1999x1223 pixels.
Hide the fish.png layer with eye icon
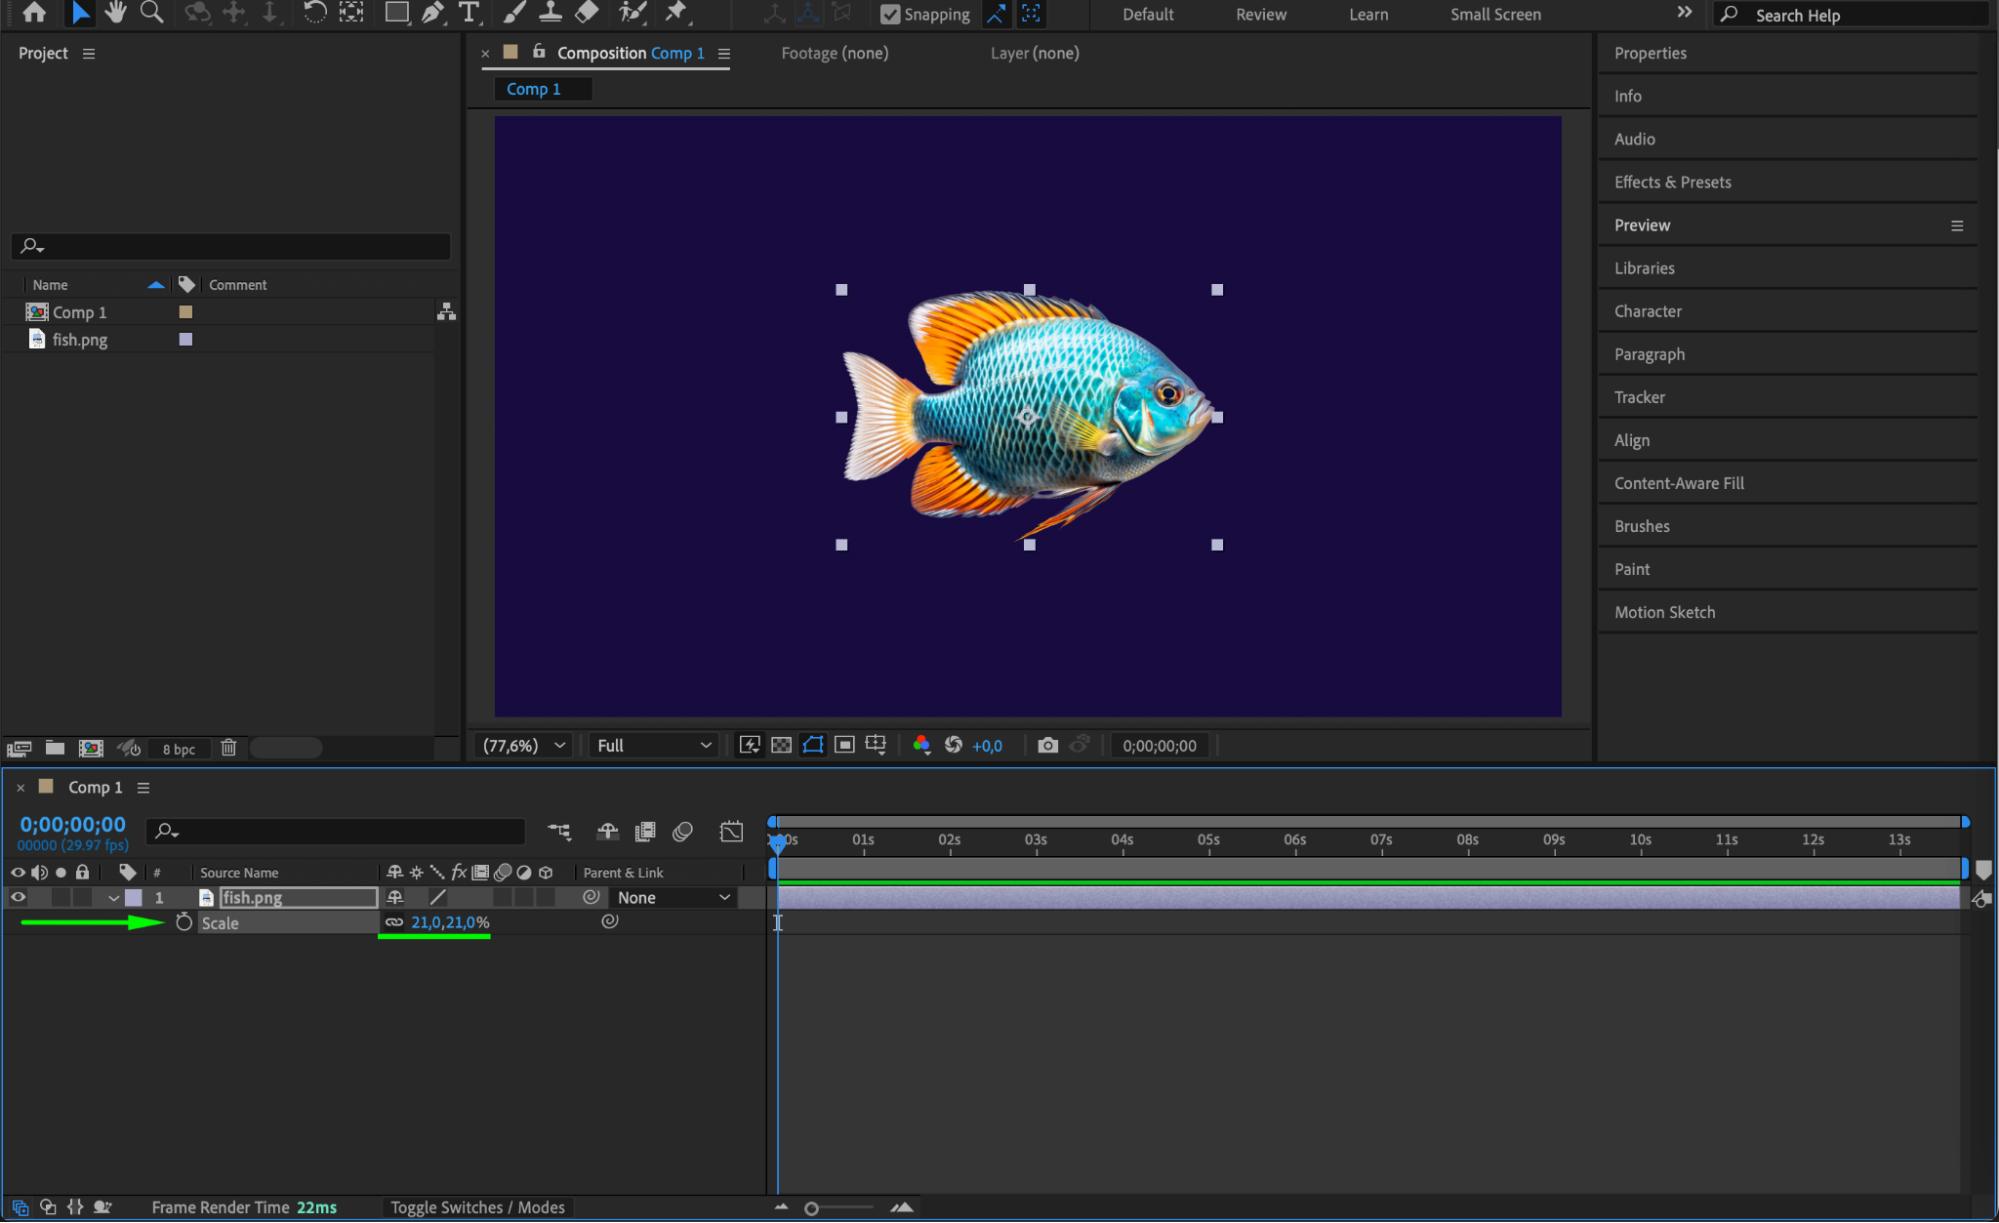(18, 897)
